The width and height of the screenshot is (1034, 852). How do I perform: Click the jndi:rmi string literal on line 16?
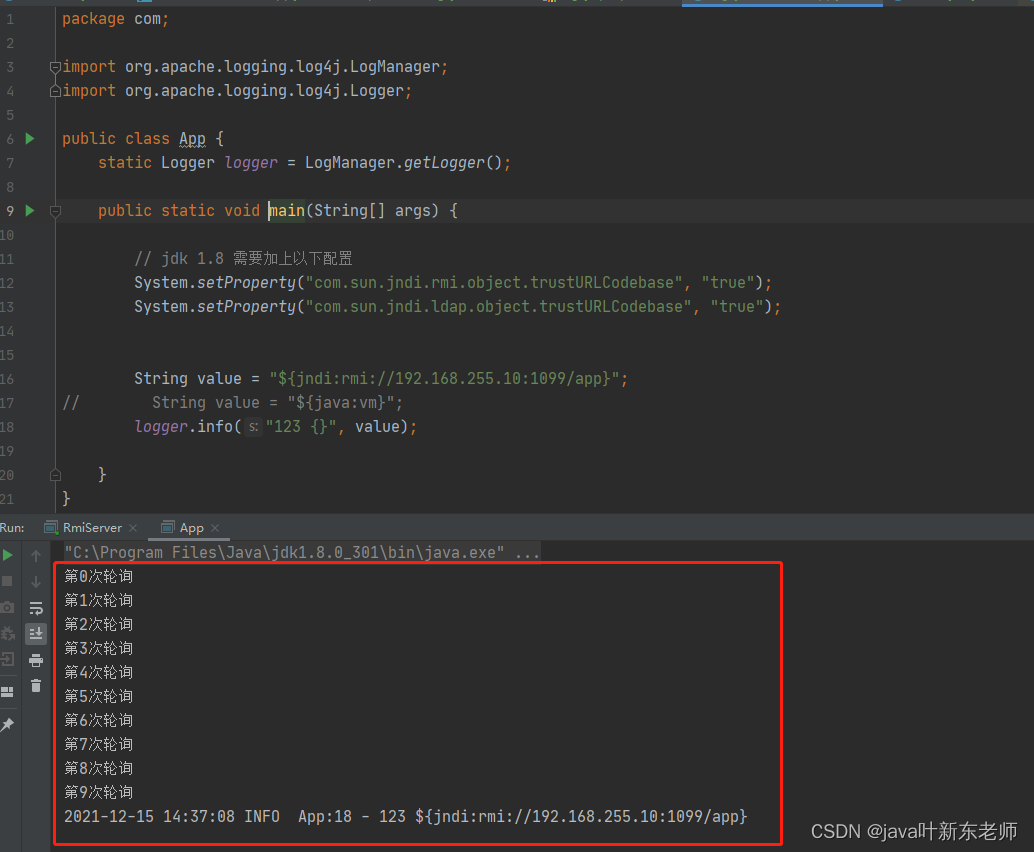[x=444, y=379]
